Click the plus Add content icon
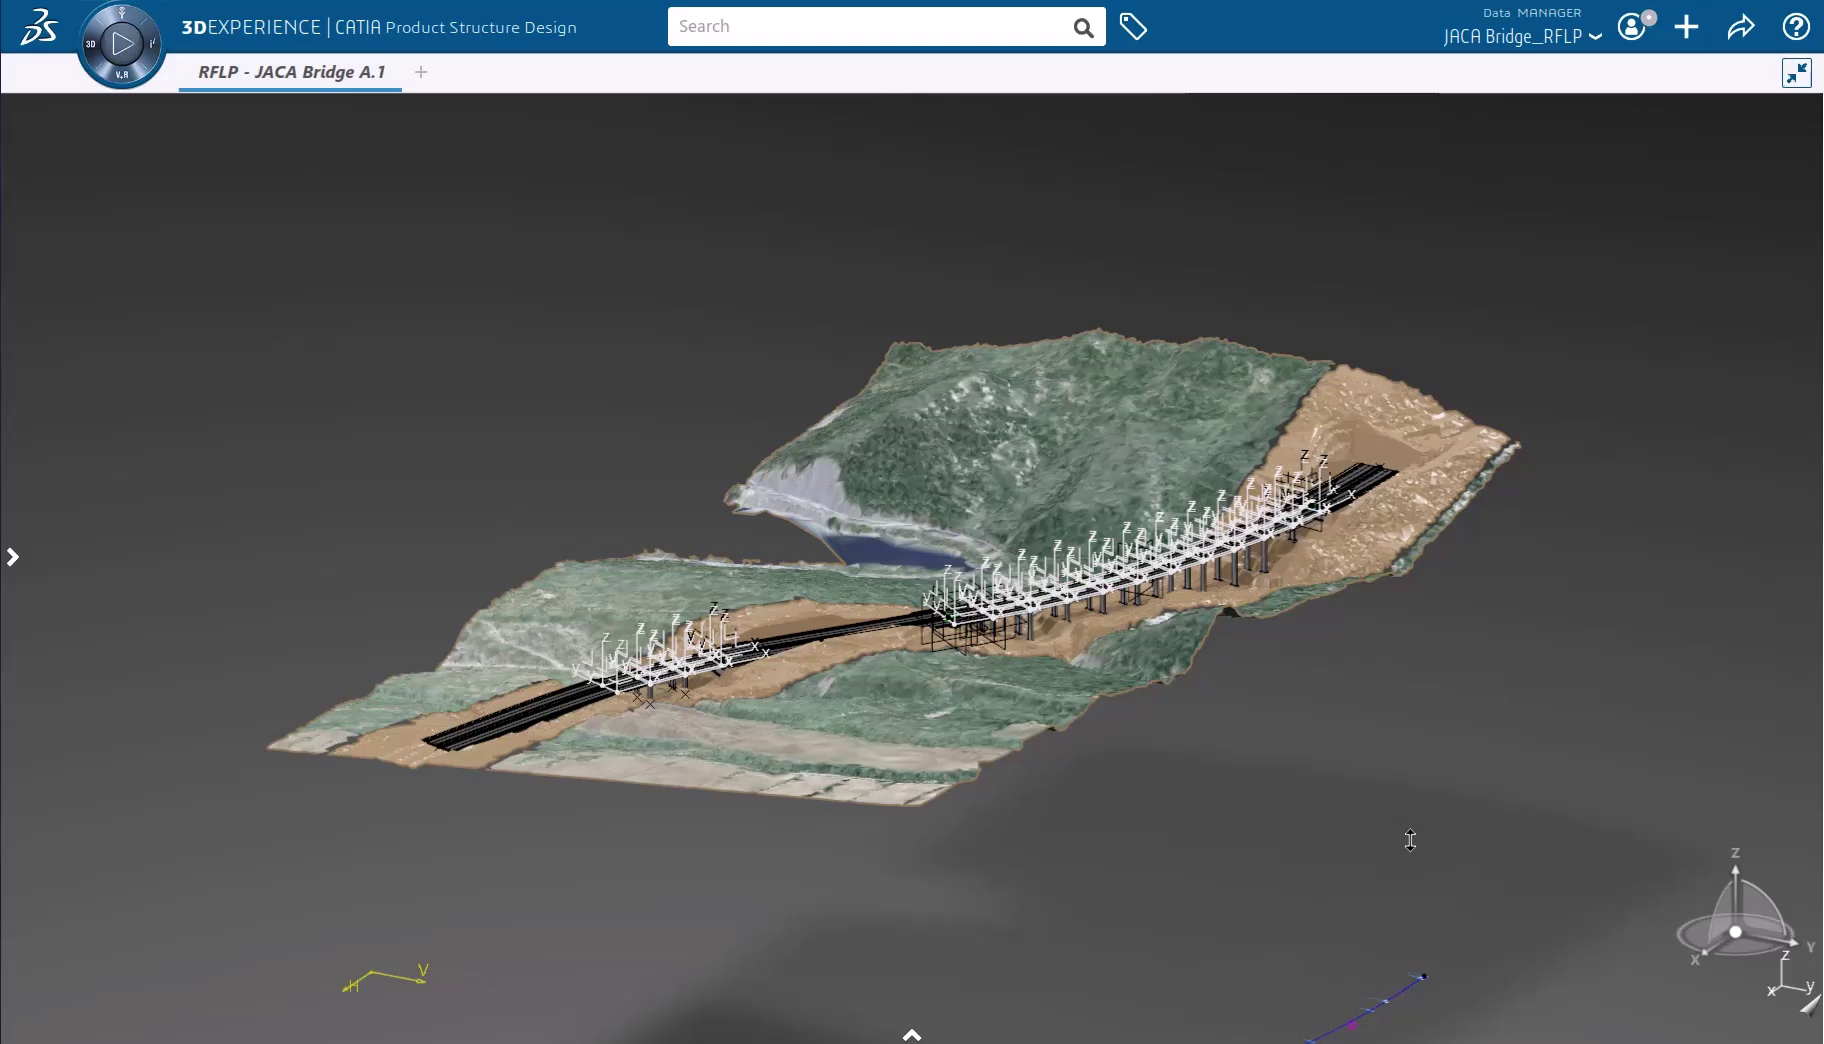The width and height of the screenshot is (1824, 1044). click(x=1686, y=27)
